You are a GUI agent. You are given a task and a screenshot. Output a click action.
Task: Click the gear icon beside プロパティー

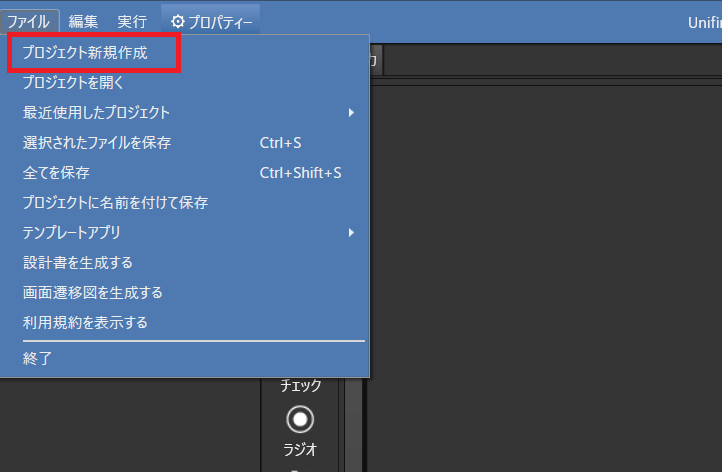[178, 22]
